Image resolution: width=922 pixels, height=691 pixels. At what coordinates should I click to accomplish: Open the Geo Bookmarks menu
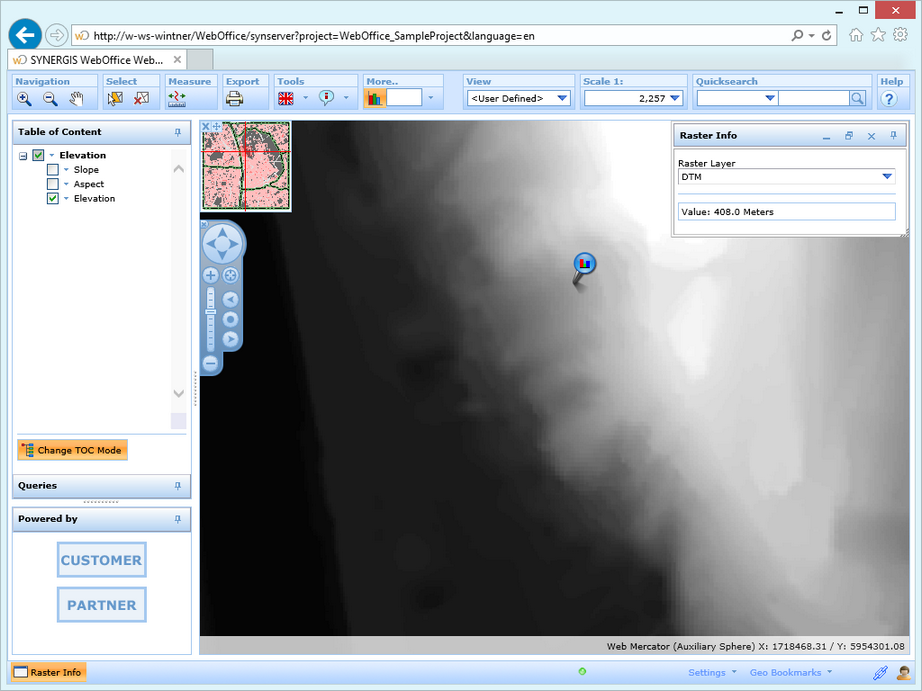790,673
